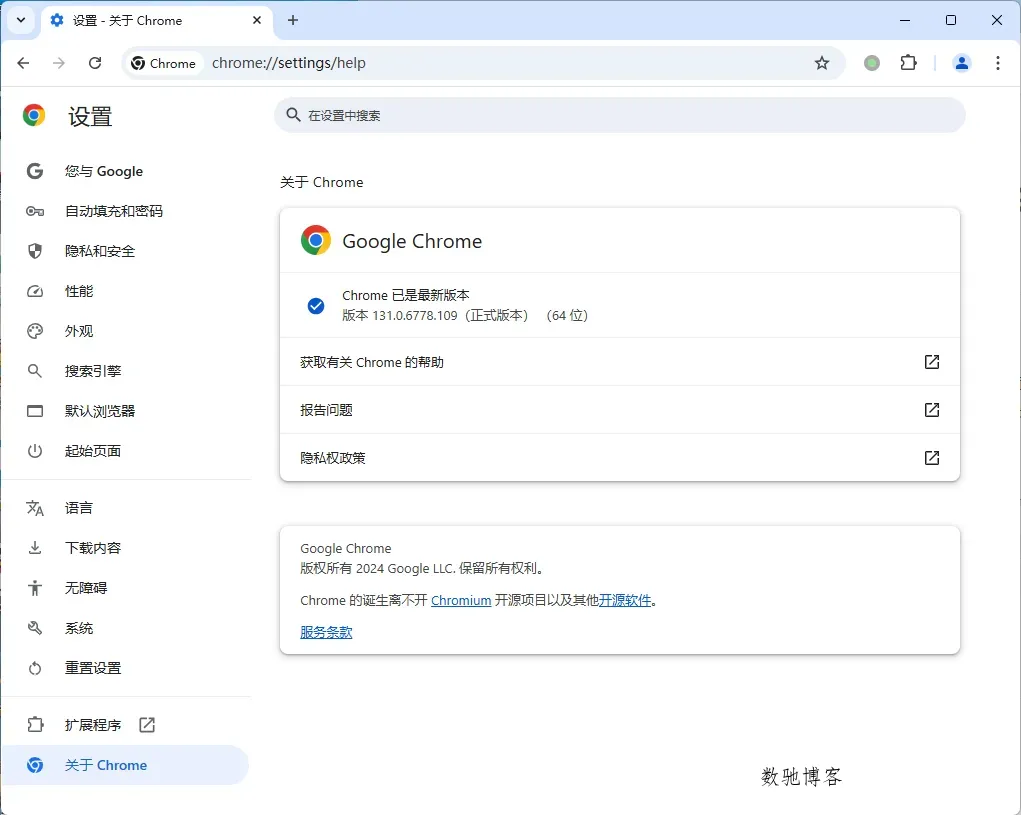Open 您与 Google settings section
This screenshot has height=815, width=1021.
click(127, 171)
